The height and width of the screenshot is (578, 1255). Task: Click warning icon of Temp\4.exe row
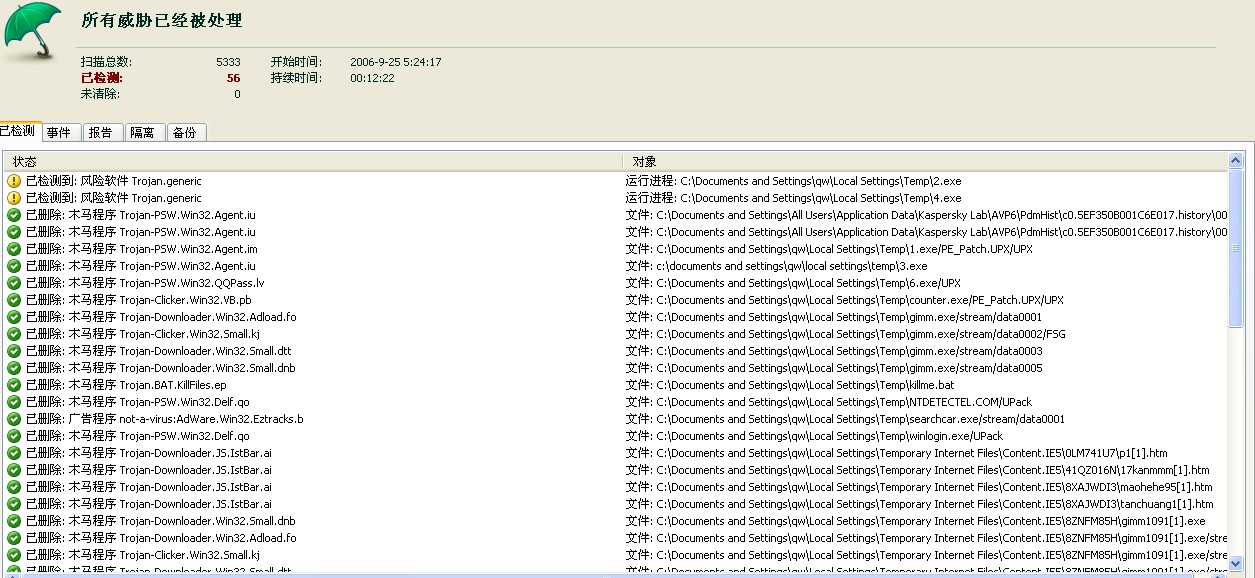(14, 198)
